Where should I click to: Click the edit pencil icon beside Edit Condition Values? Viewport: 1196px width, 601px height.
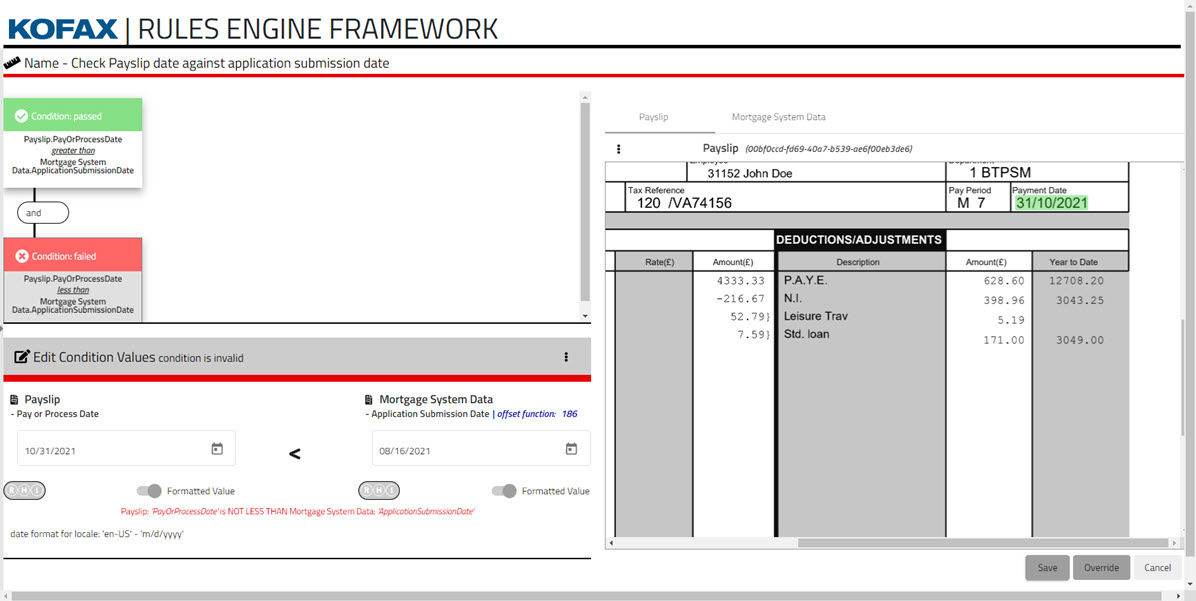21,357
